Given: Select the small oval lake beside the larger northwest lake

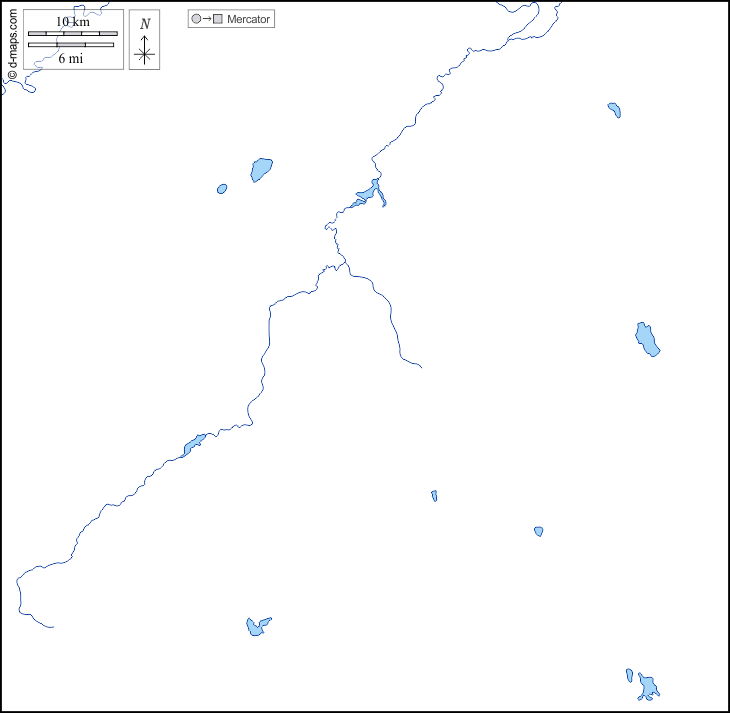Looking at the screenshot, I should [222, 188].
